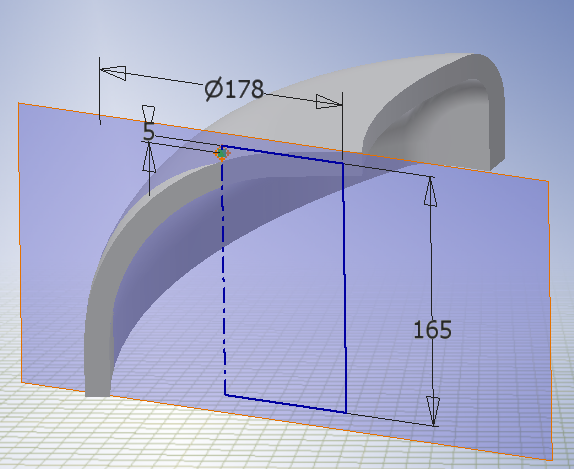This screenshot has width=574, height=469.
Task: Click upper arrowhead of the 5 dimension
Action: pyautogui.click(x=148, y=113)
